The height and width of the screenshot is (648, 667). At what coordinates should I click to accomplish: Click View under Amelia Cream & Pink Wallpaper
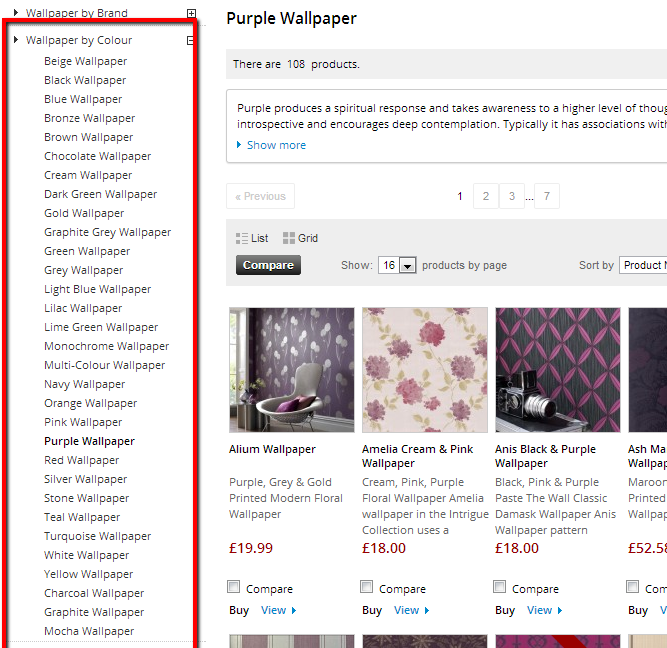pyautogui.click(x=407, y=611)
